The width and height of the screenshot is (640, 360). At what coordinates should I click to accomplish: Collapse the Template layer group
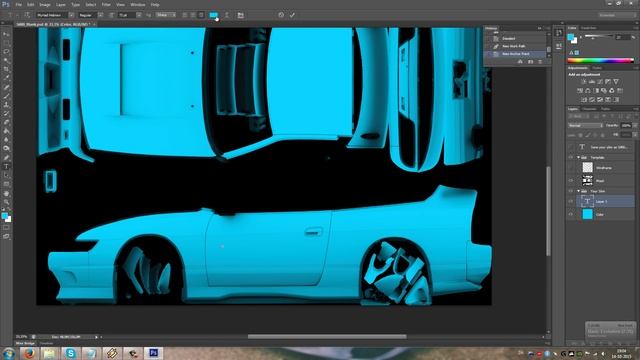(x=578, y=157)
